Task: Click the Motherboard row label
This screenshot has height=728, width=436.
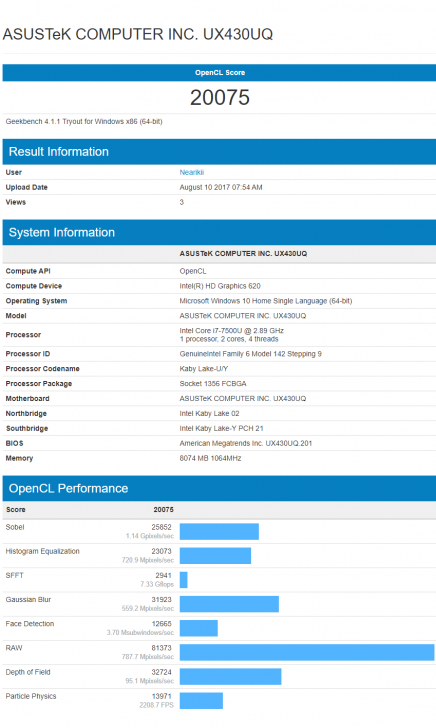Action: (x=27, y=398)
